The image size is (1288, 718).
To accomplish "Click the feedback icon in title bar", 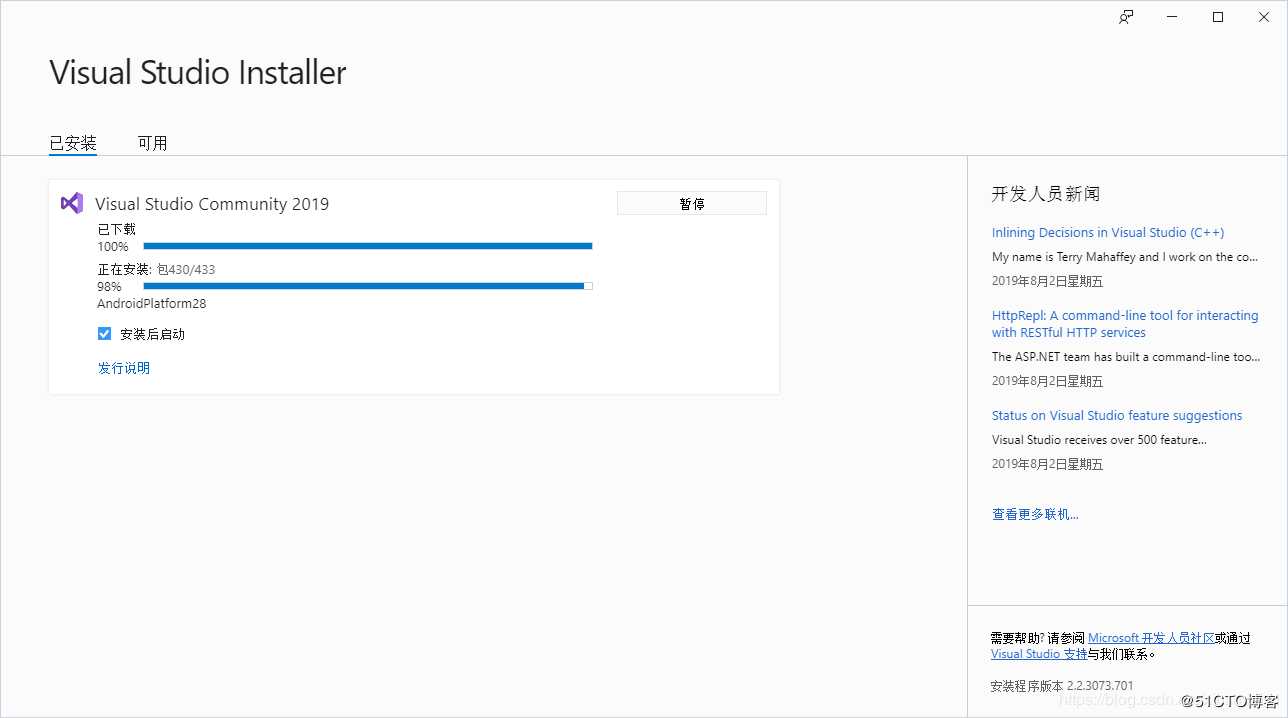I will tap(1126, 17).
